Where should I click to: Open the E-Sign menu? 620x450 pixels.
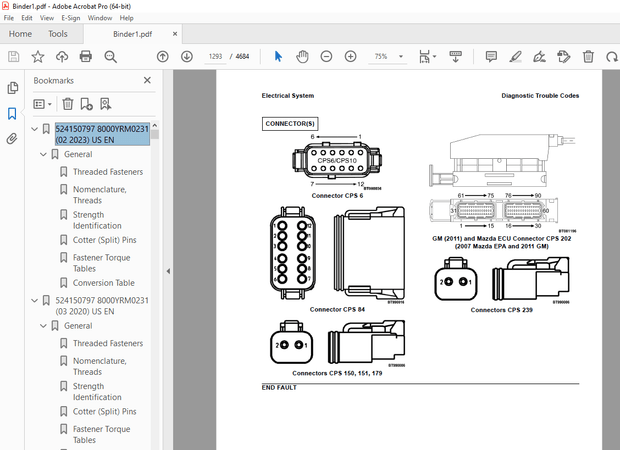[68, 18]
